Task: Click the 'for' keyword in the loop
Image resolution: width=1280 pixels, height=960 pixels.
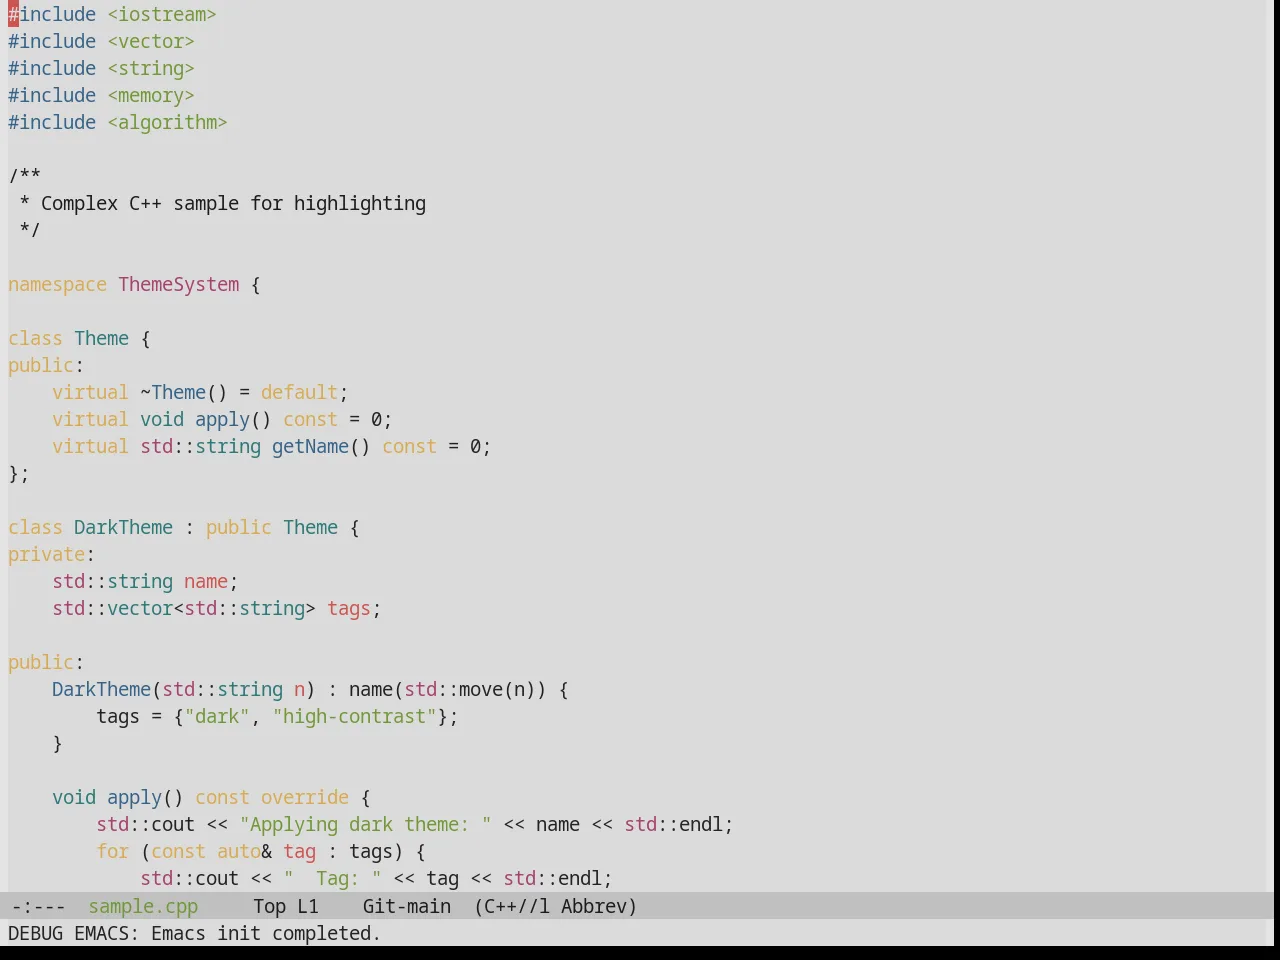Action: coord(112,851)
